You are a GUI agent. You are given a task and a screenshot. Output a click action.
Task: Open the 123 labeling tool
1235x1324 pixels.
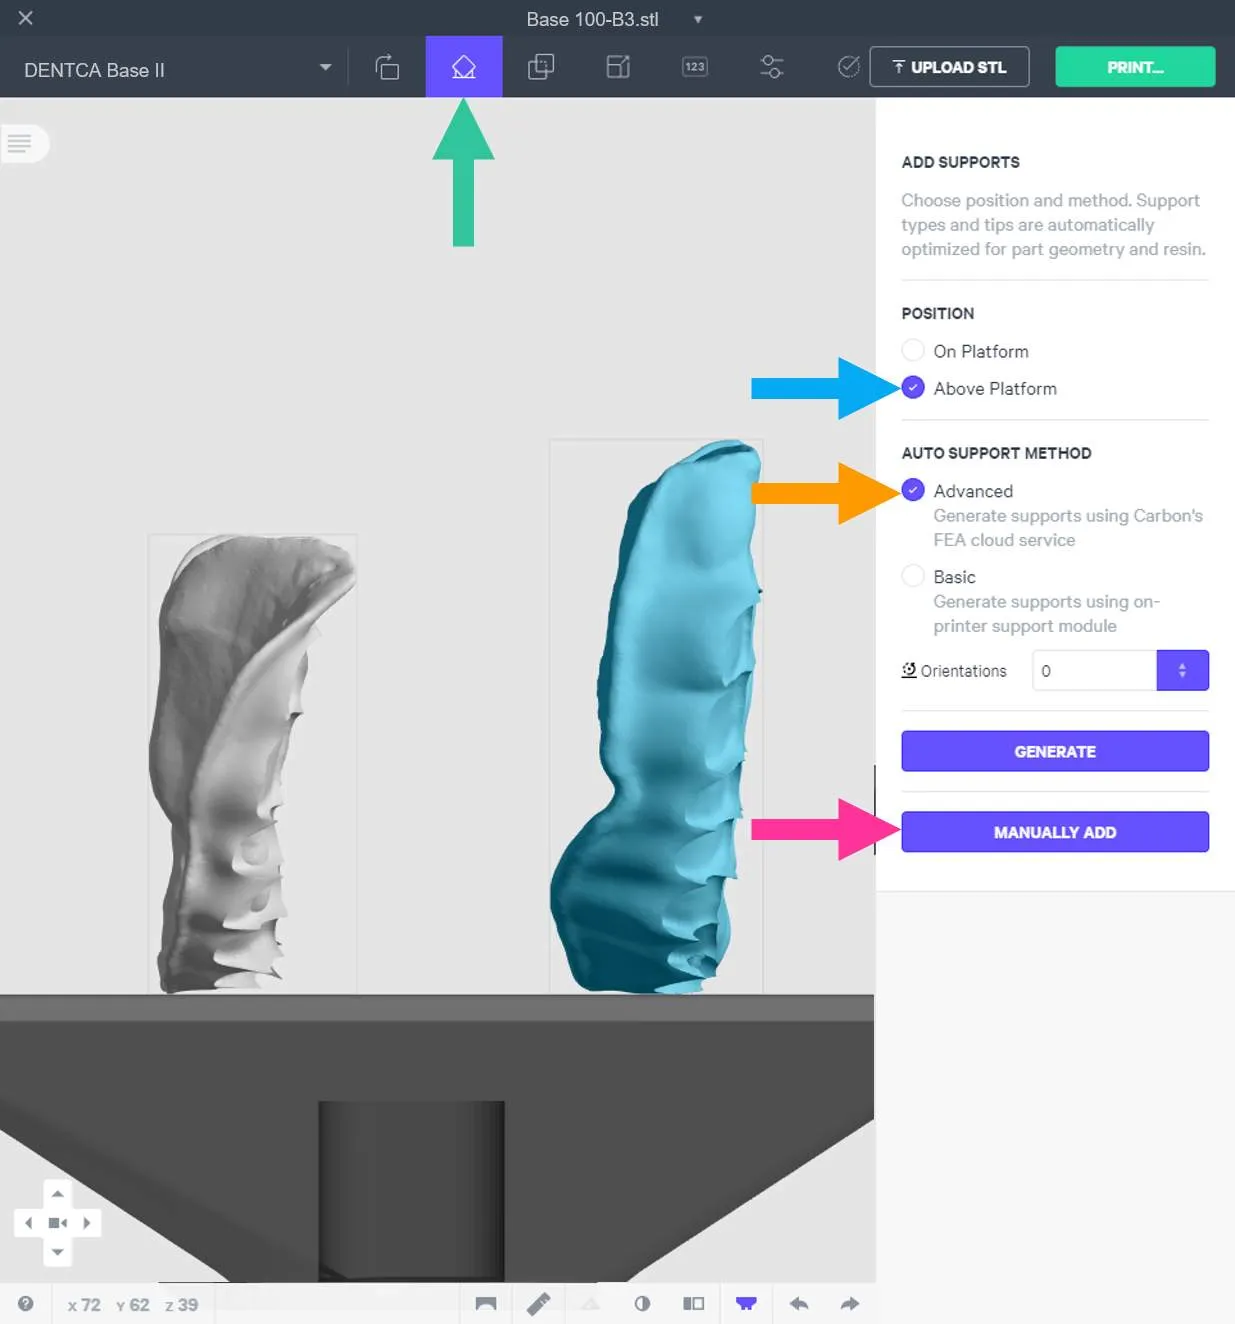[695, 67]
